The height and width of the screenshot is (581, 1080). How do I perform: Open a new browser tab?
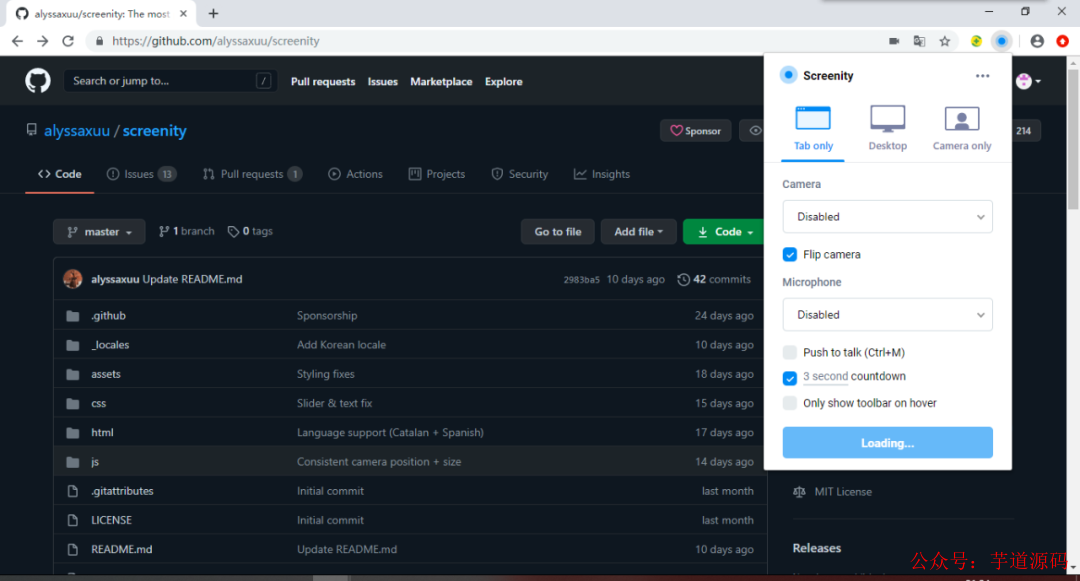click(x=214, y=13)
